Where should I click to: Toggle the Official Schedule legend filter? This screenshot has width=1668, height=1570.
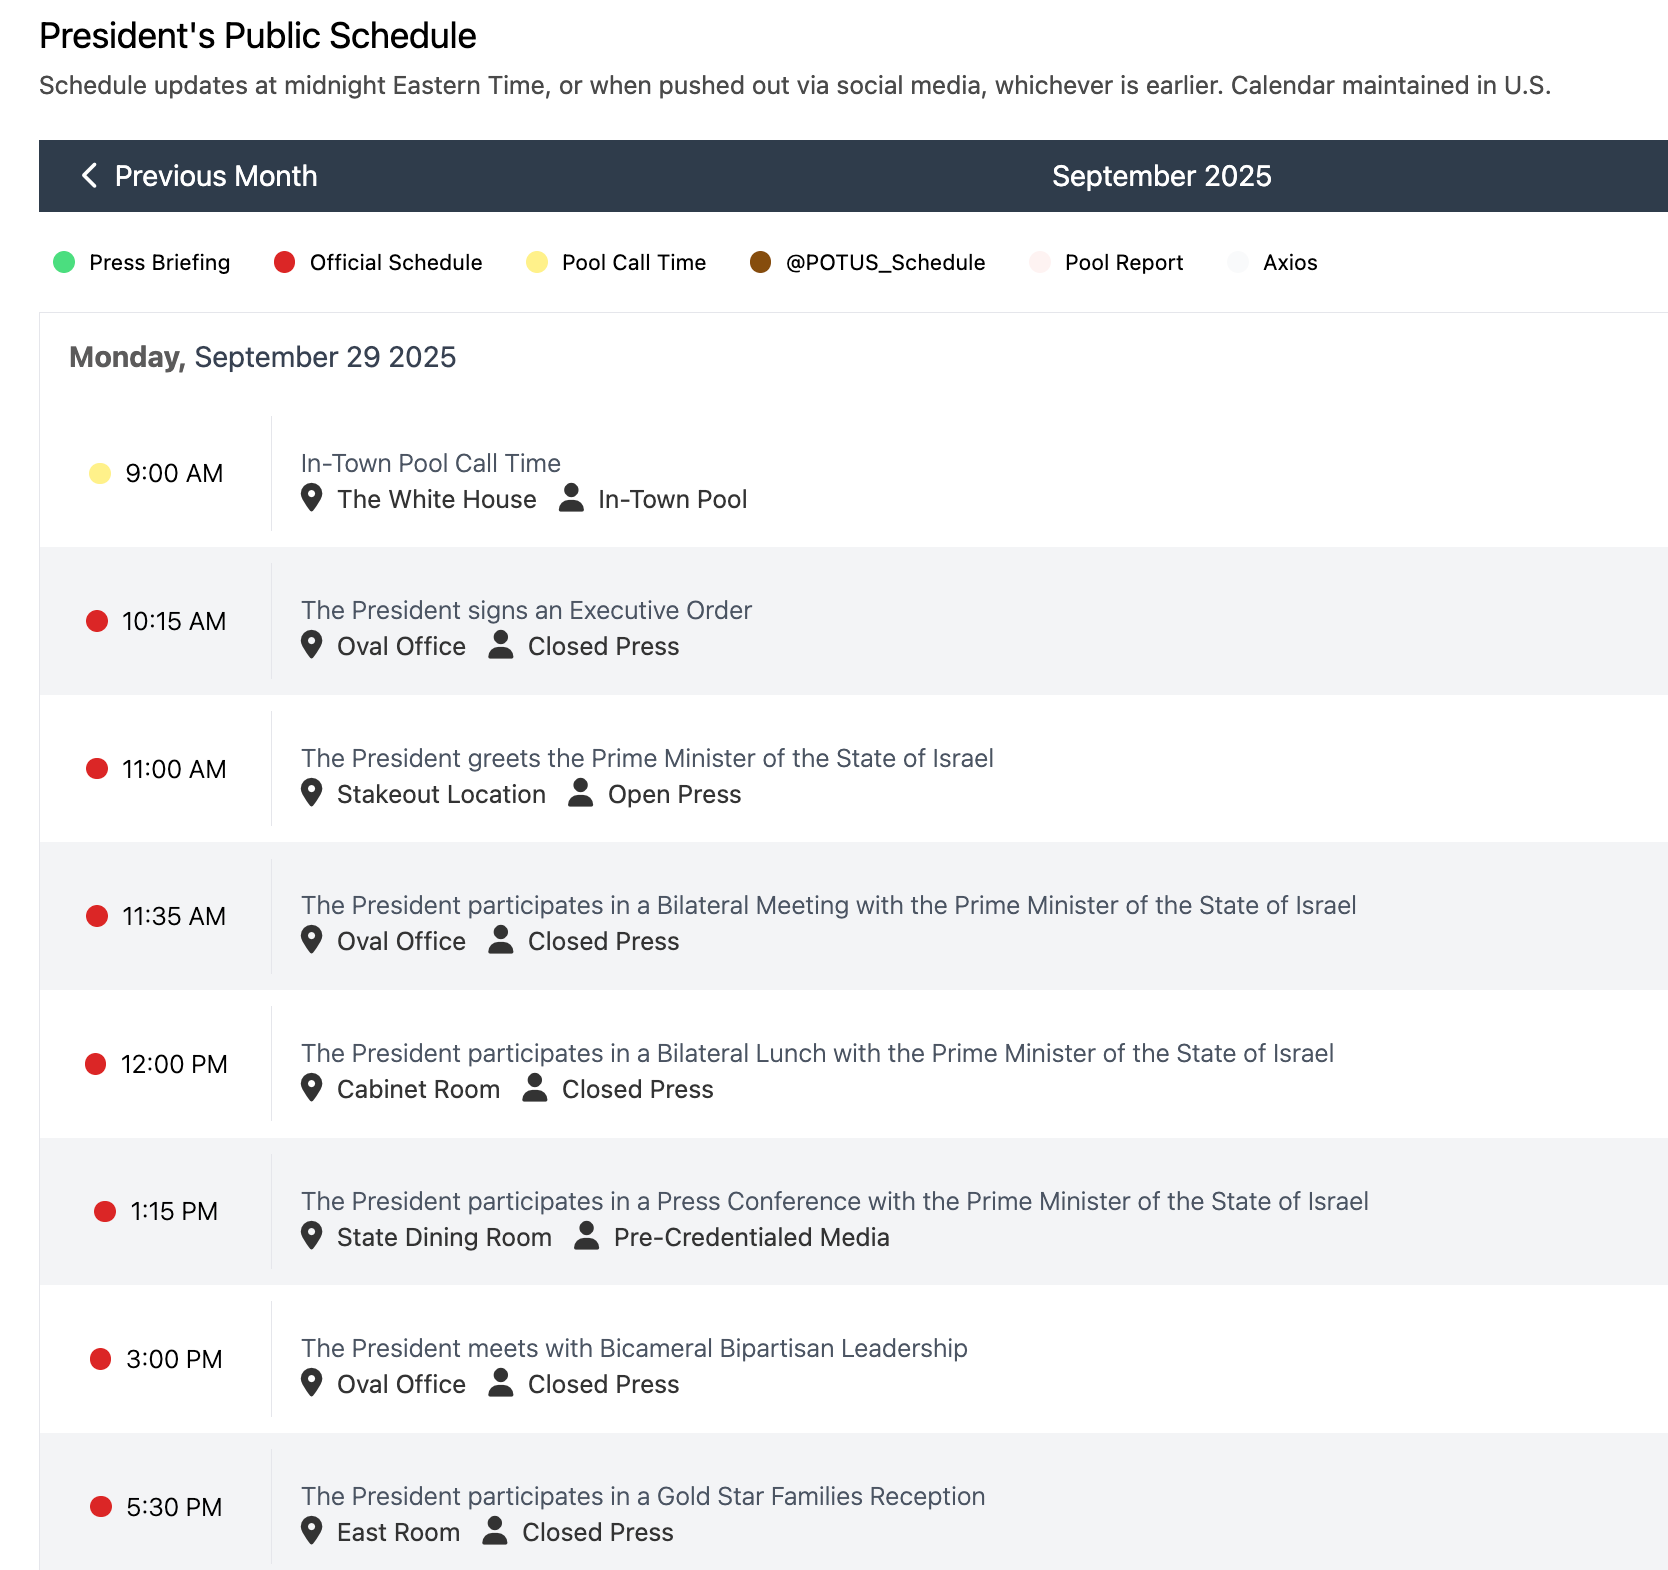(x=378, y=263)
